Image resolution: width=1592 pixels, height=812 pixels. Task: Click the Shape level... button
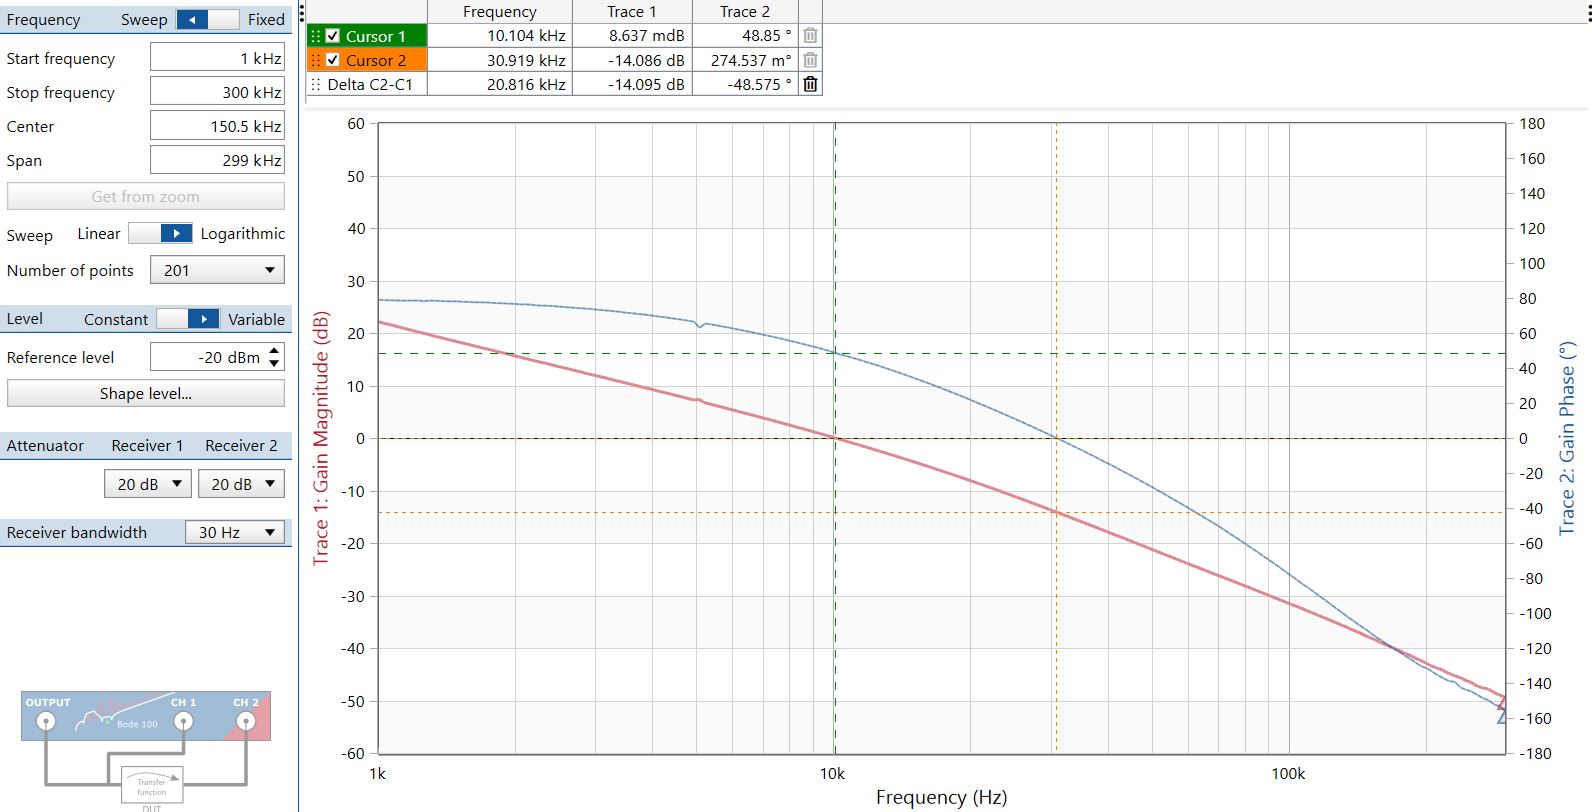146,393
